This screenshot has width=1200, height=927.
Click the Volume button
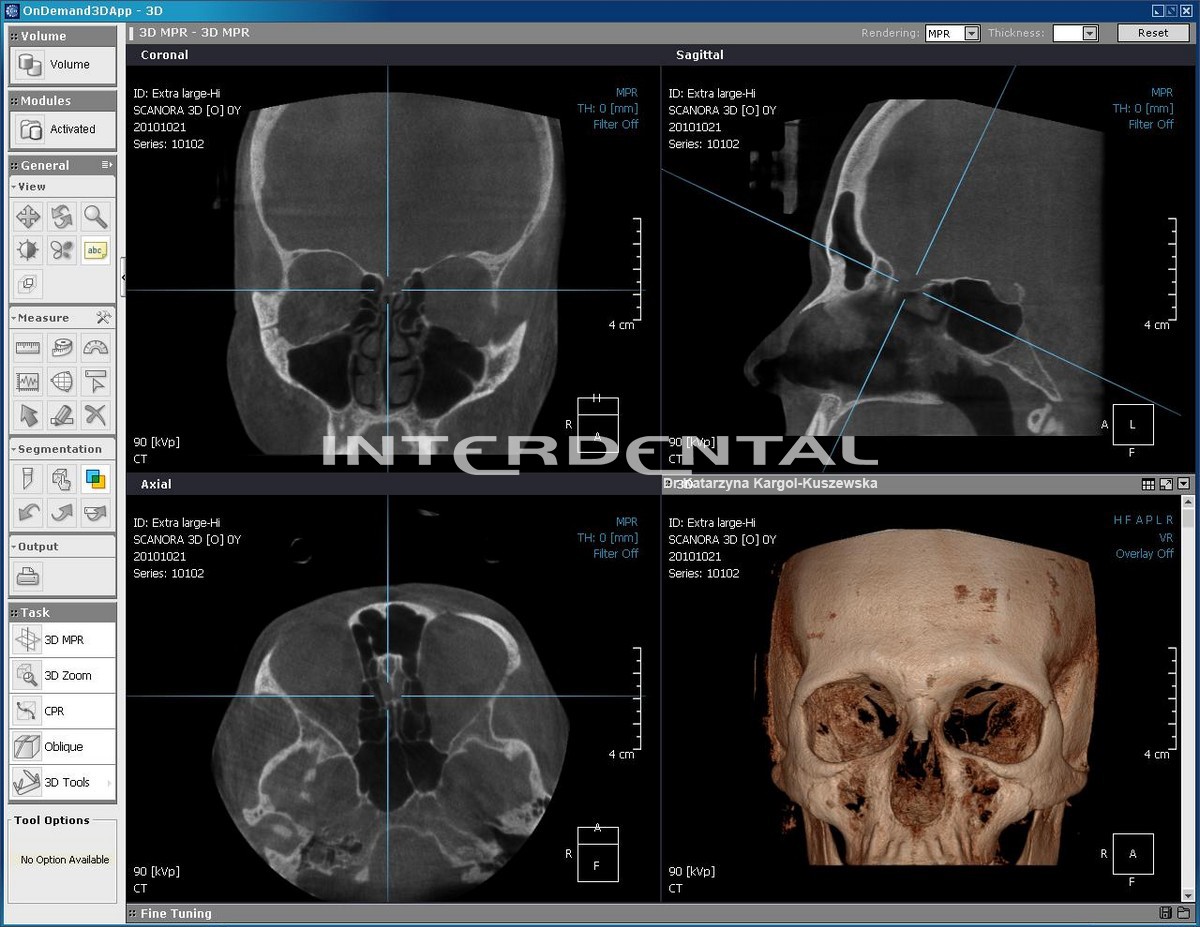pyautogui.click(x=63, y=65)
